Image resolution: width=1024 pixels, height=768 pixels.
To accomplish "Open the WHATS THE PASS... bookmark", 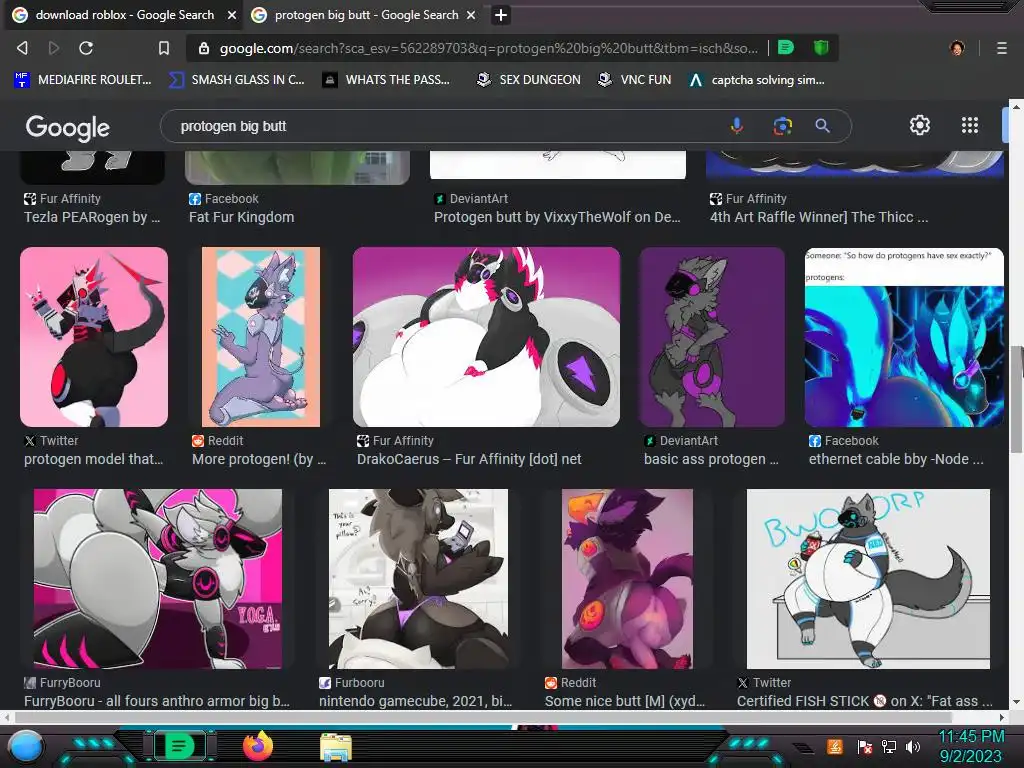I will click(387, 80).
